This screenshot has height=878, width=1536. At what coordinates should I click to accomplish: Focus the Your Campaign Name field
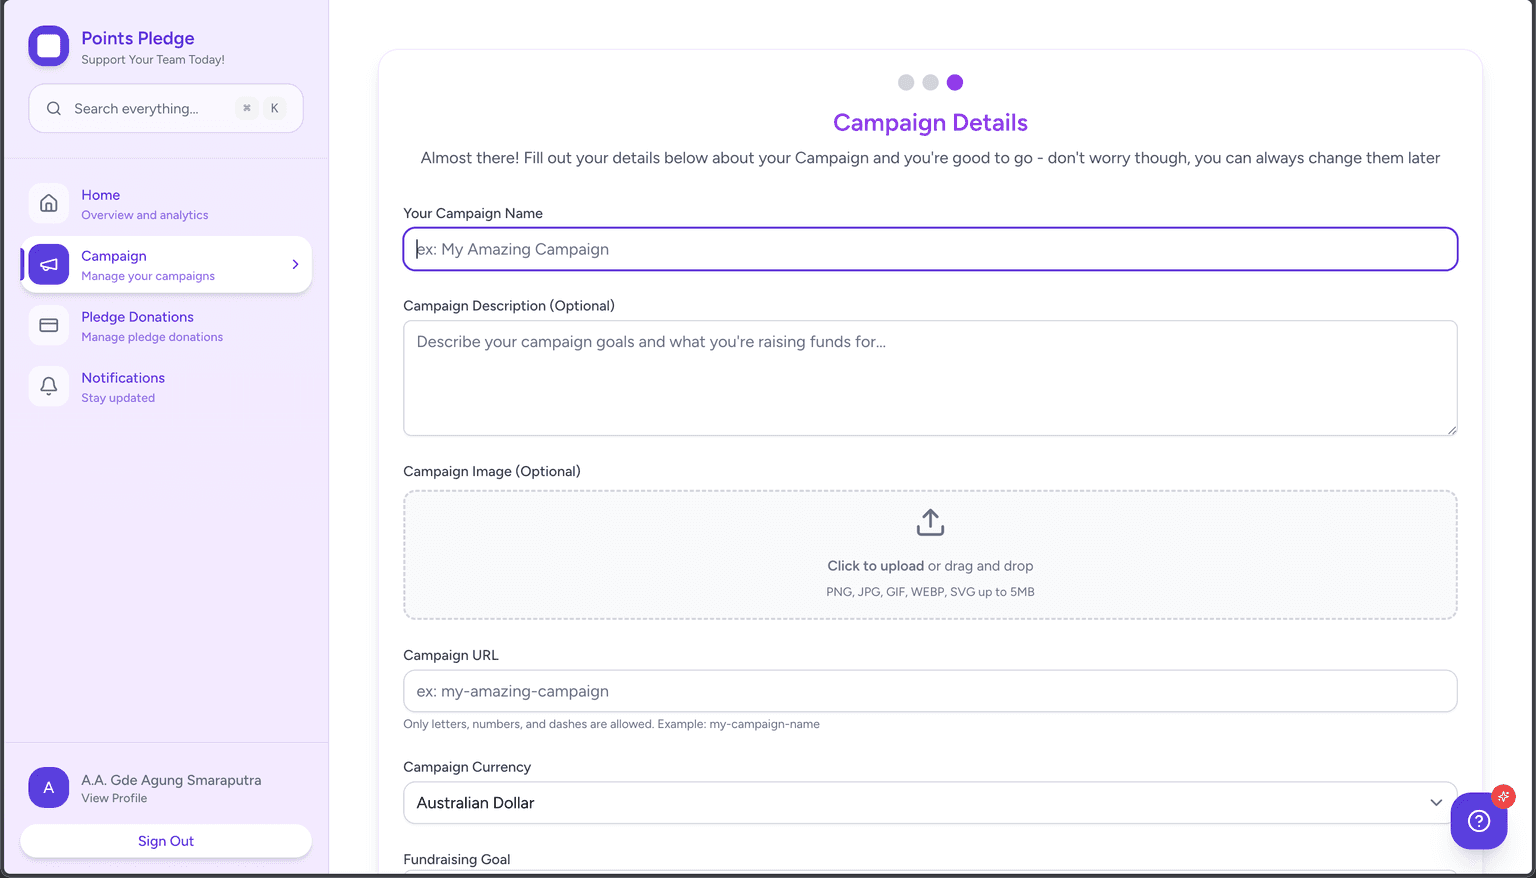tap(930, 250)
